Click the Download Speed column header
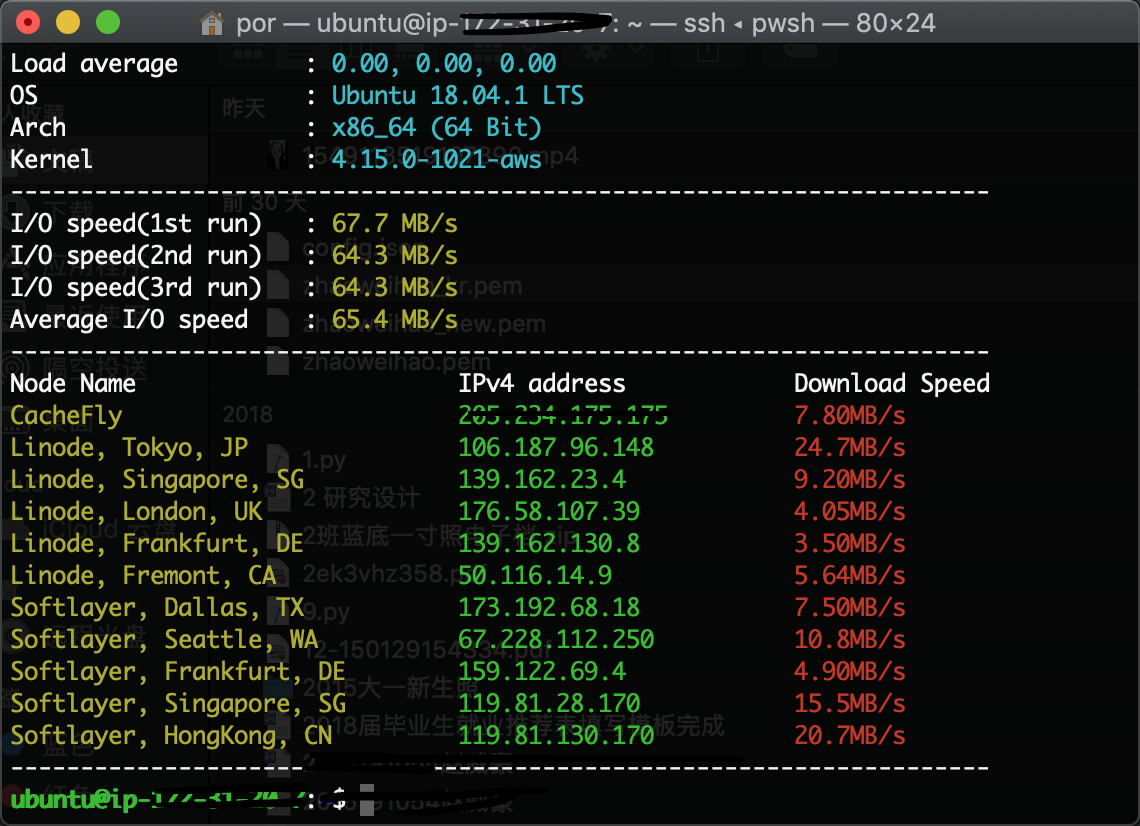1140x826 pixels. point(891,384)
